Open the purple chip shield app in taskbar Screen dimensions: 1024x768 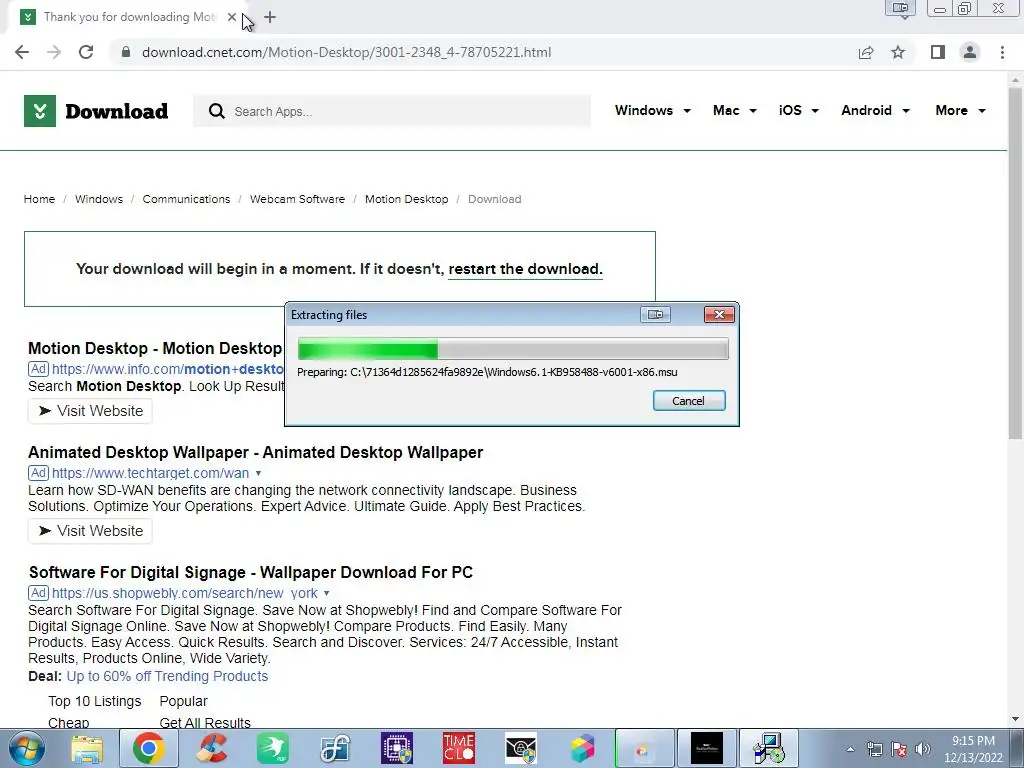(397, 748)
